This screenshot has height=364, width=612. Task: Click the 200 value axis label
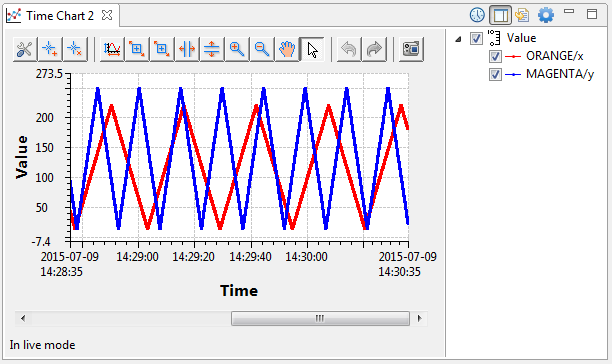point(44,118)
